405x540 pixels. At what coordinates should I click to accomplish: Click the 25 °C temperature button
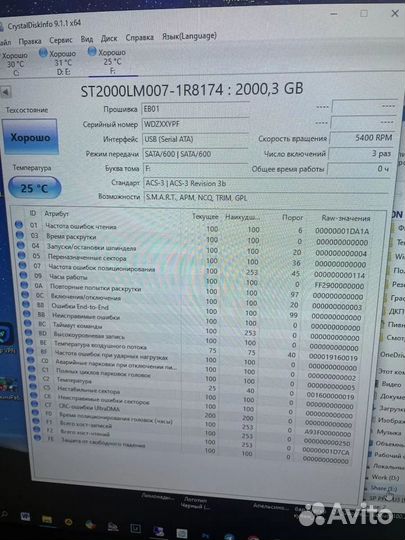34,188
